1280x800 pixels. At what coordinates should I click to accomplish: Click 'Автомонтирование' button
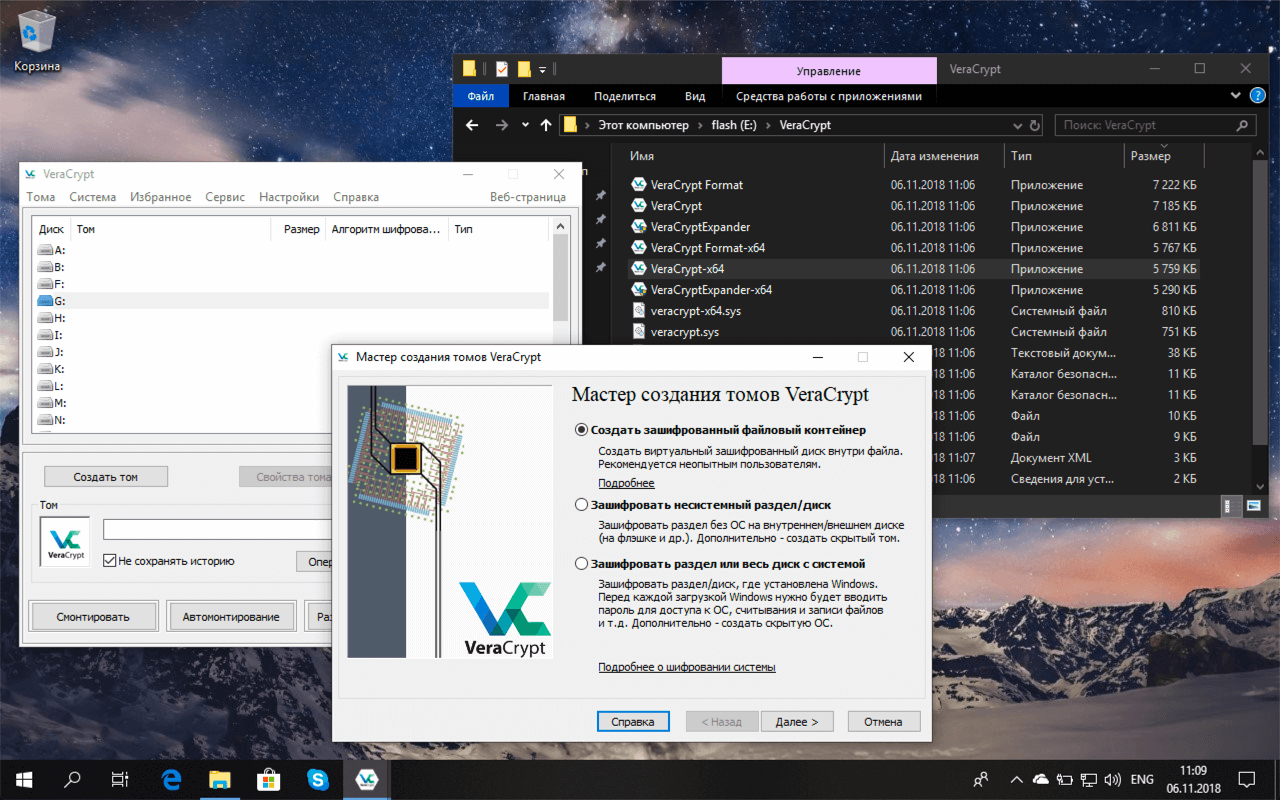[x=231, y=617]
